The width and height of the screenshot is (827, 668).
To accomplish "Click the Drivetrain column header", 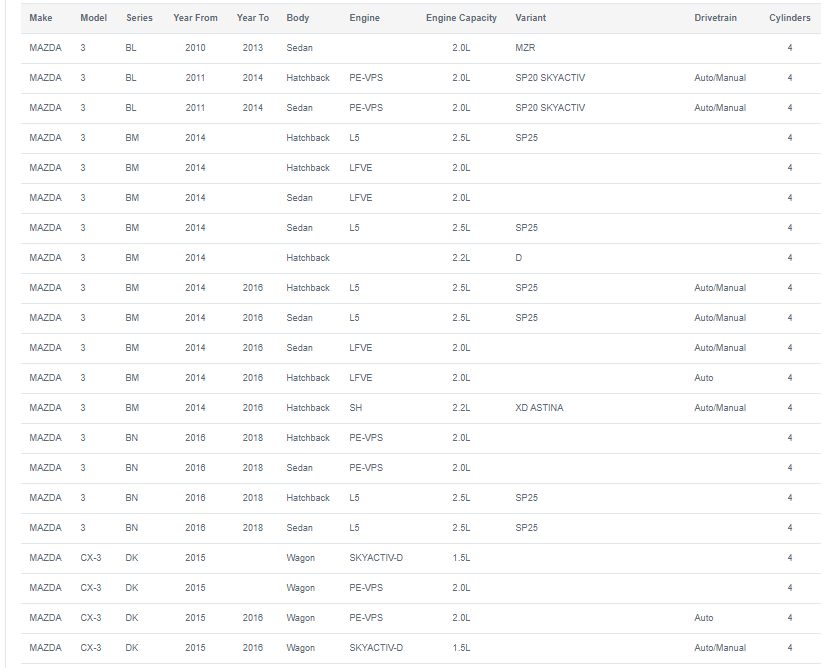I will (x=715, y=18).
